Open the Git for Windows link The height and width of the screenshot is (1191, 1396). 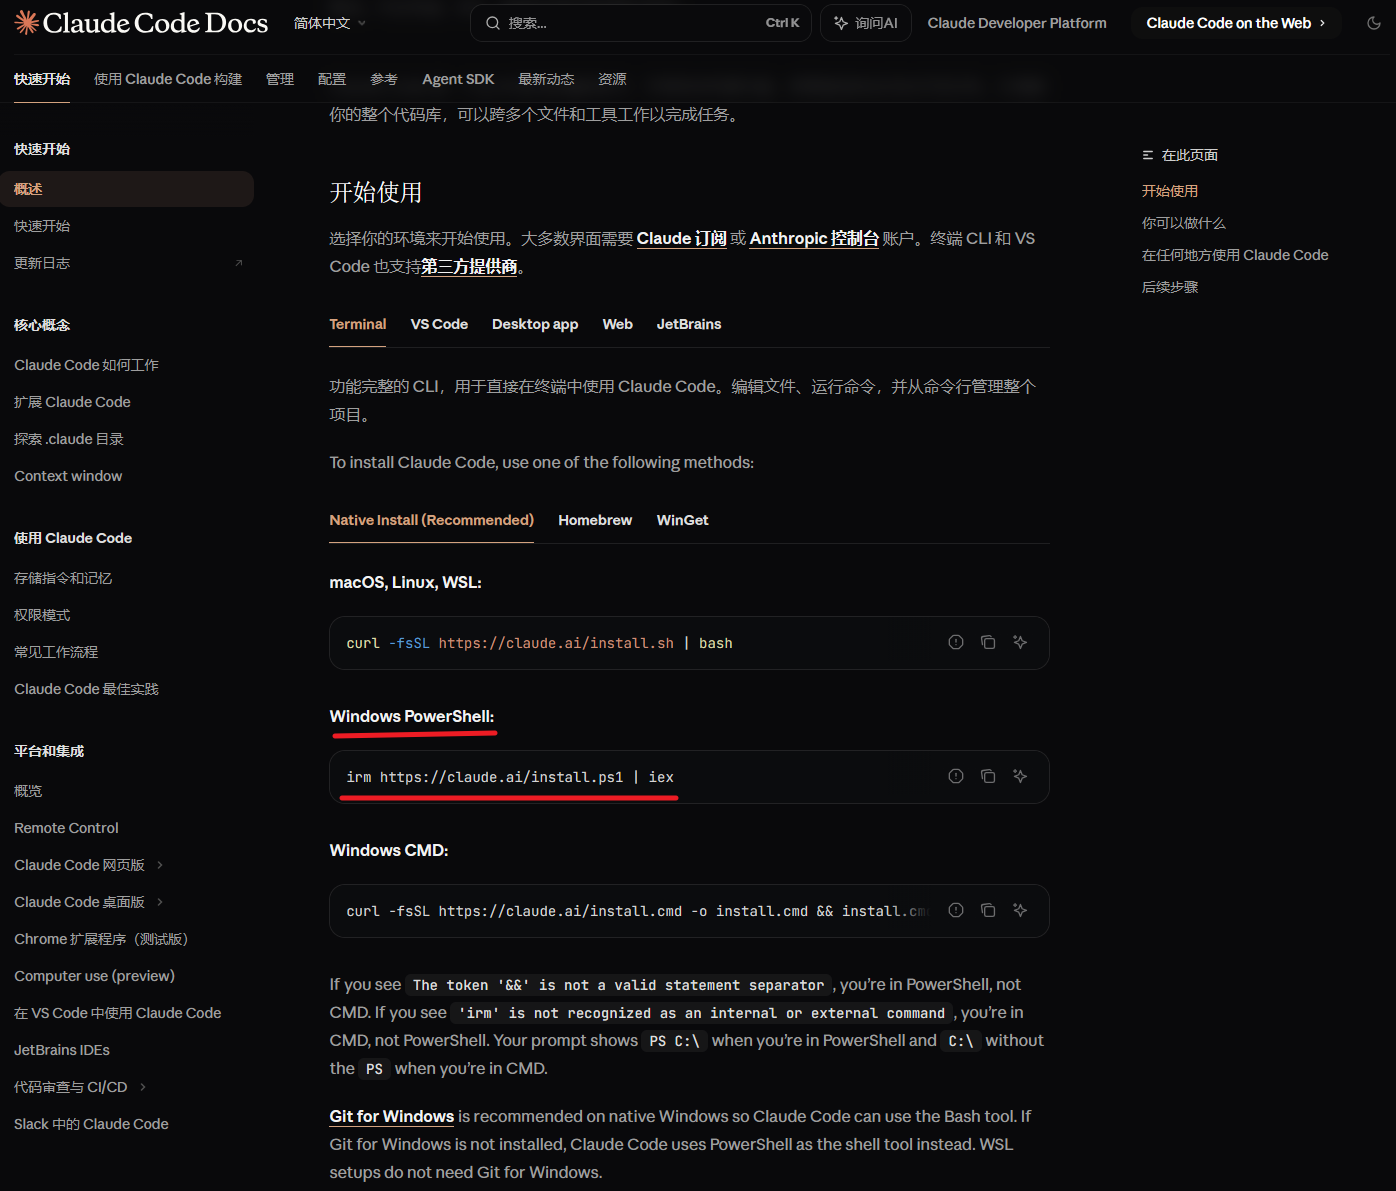(392, 1116)
